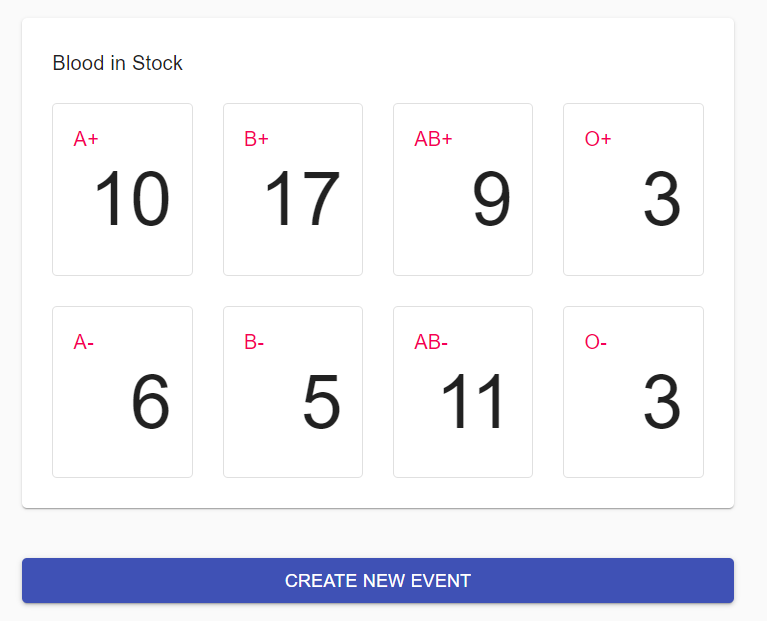
Task: Click the O+ blood stock card
Action: click(x=633, y=189)
